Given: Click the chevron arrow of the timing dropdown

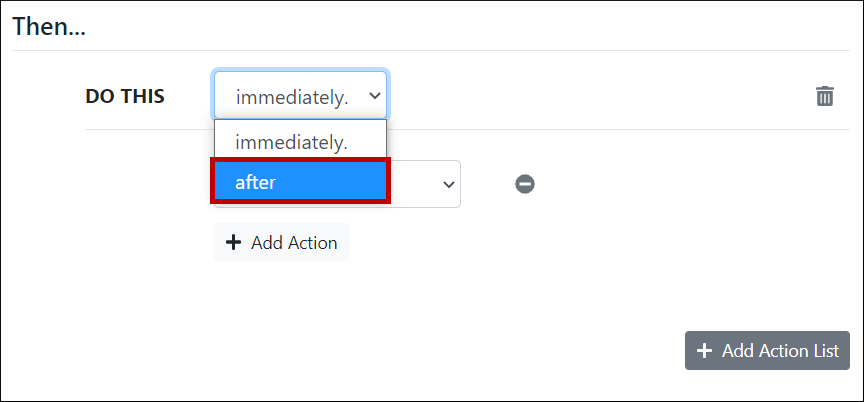Looking at the screenshot, I should (x=374, y=96).
